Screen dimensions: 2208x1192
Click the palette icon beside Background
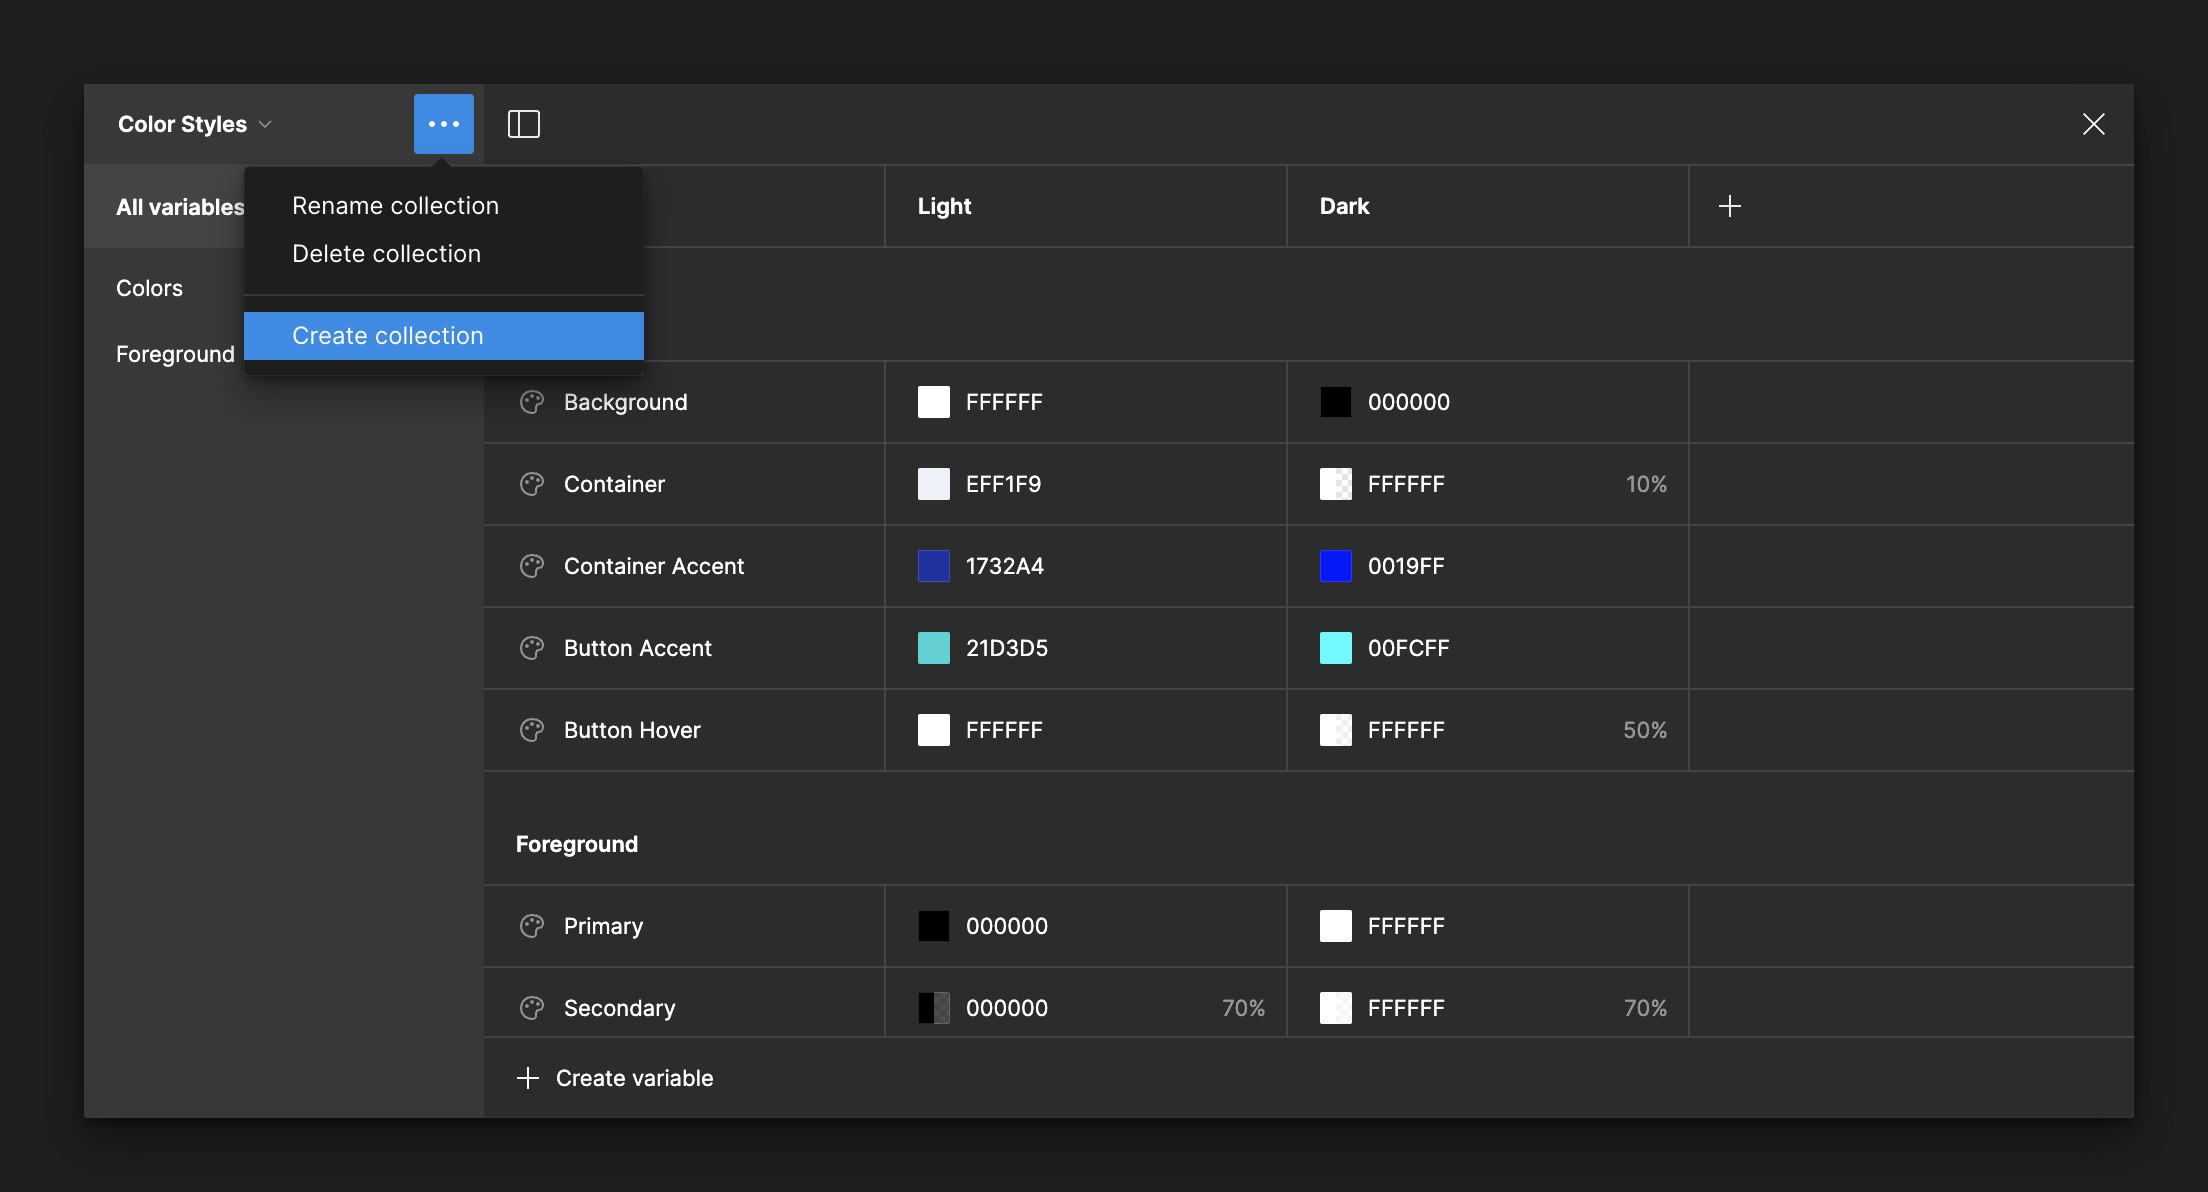tap(532, 402)
